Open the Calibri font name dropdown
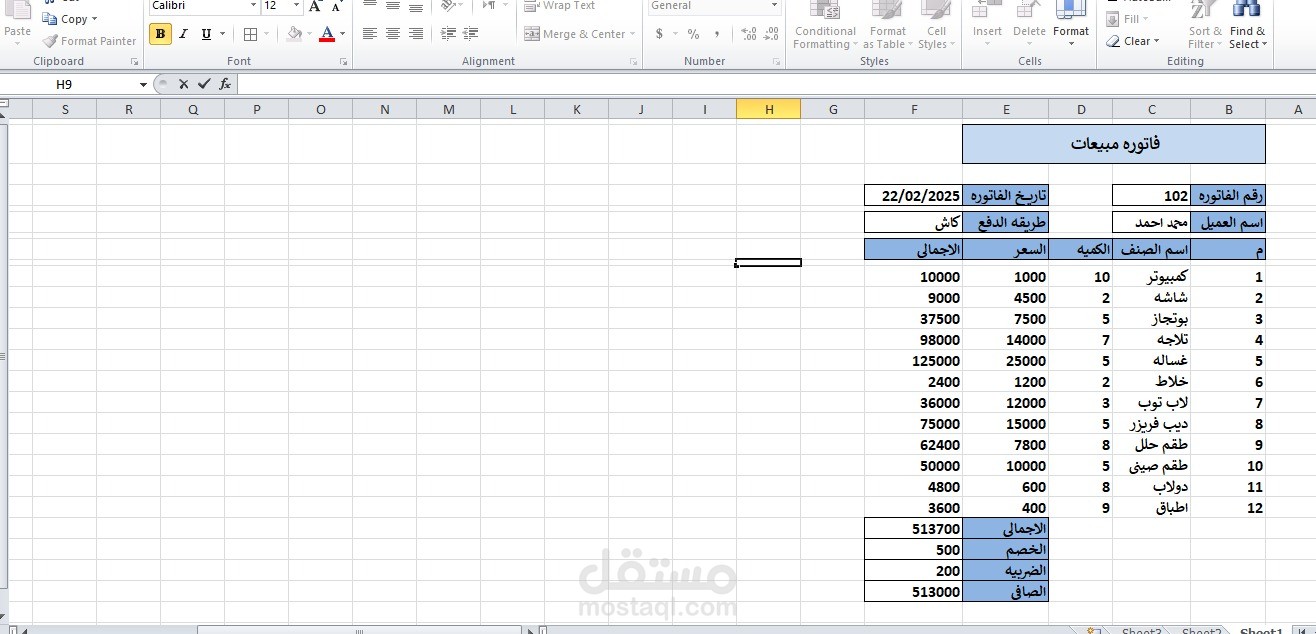Screen dimensions: 1316x634 [253, 6]
